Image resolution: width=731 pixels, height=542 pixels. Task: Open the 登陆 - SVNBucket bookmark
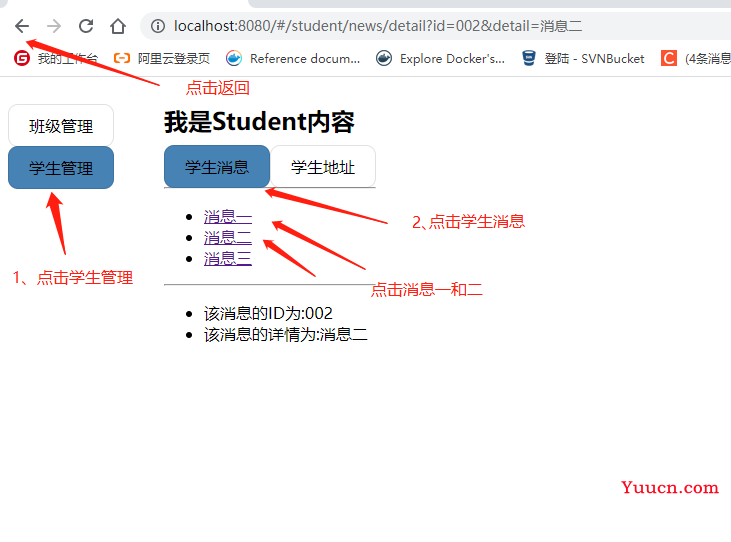coord(583,58)
